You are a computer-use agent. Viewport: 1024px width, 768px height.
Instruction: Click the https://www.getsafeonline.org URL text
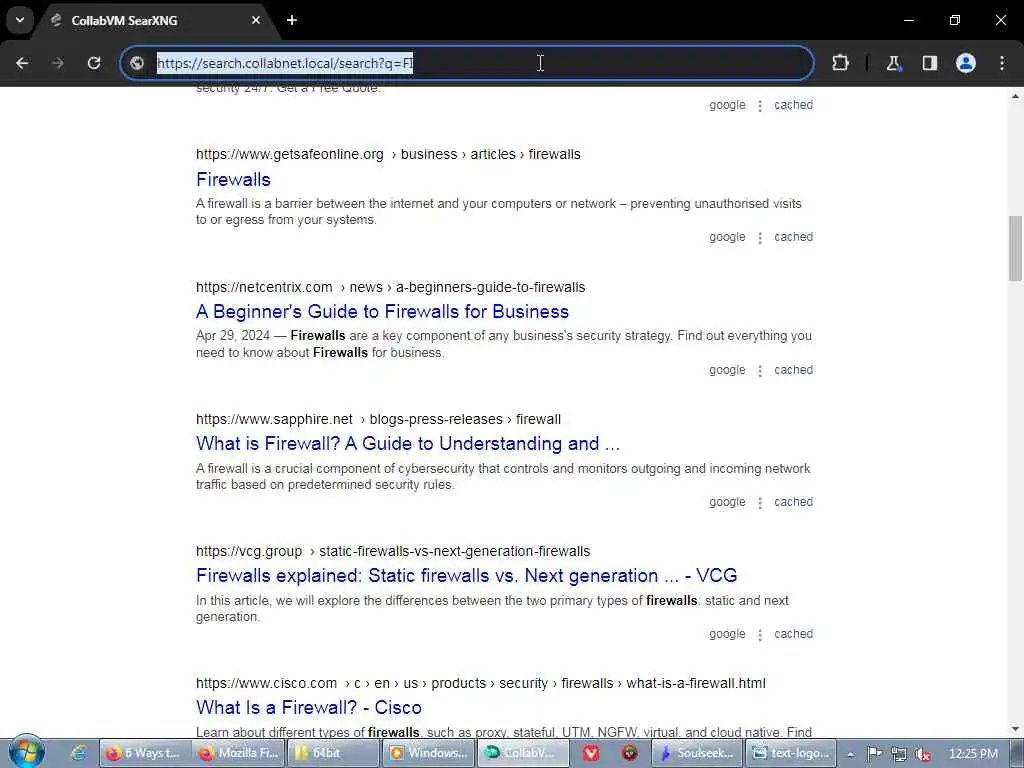pyautogui.click(x=290, y=154)
